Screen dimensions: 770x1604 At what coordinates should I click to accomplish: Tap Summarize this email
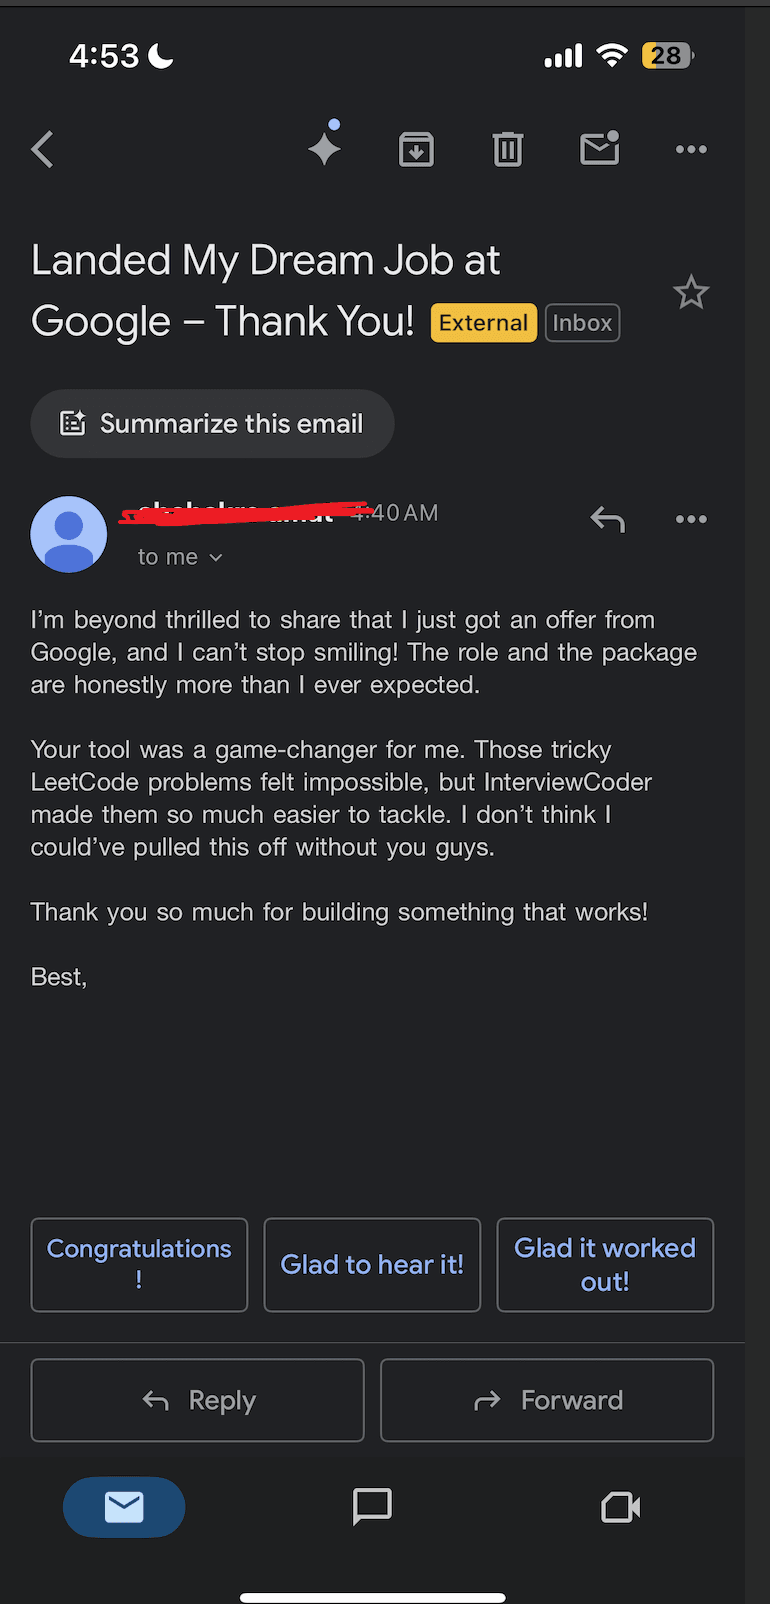click(212, 423)
